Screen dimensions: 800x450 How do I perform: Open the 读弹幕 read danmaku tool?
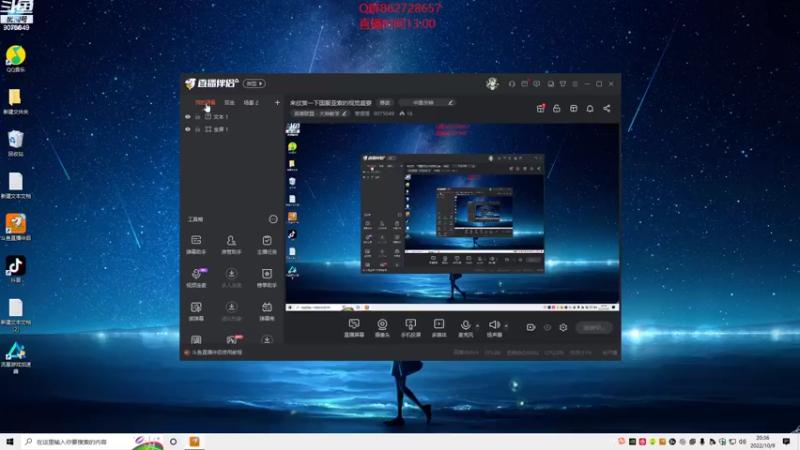(x=196, y=311)
